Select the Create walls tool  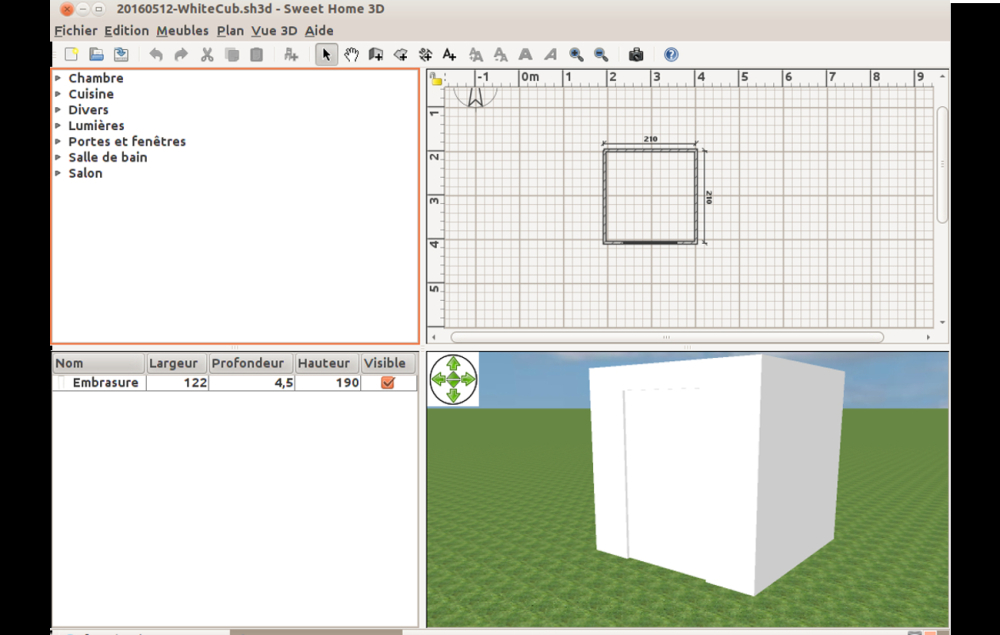click(x=376, y=55)
